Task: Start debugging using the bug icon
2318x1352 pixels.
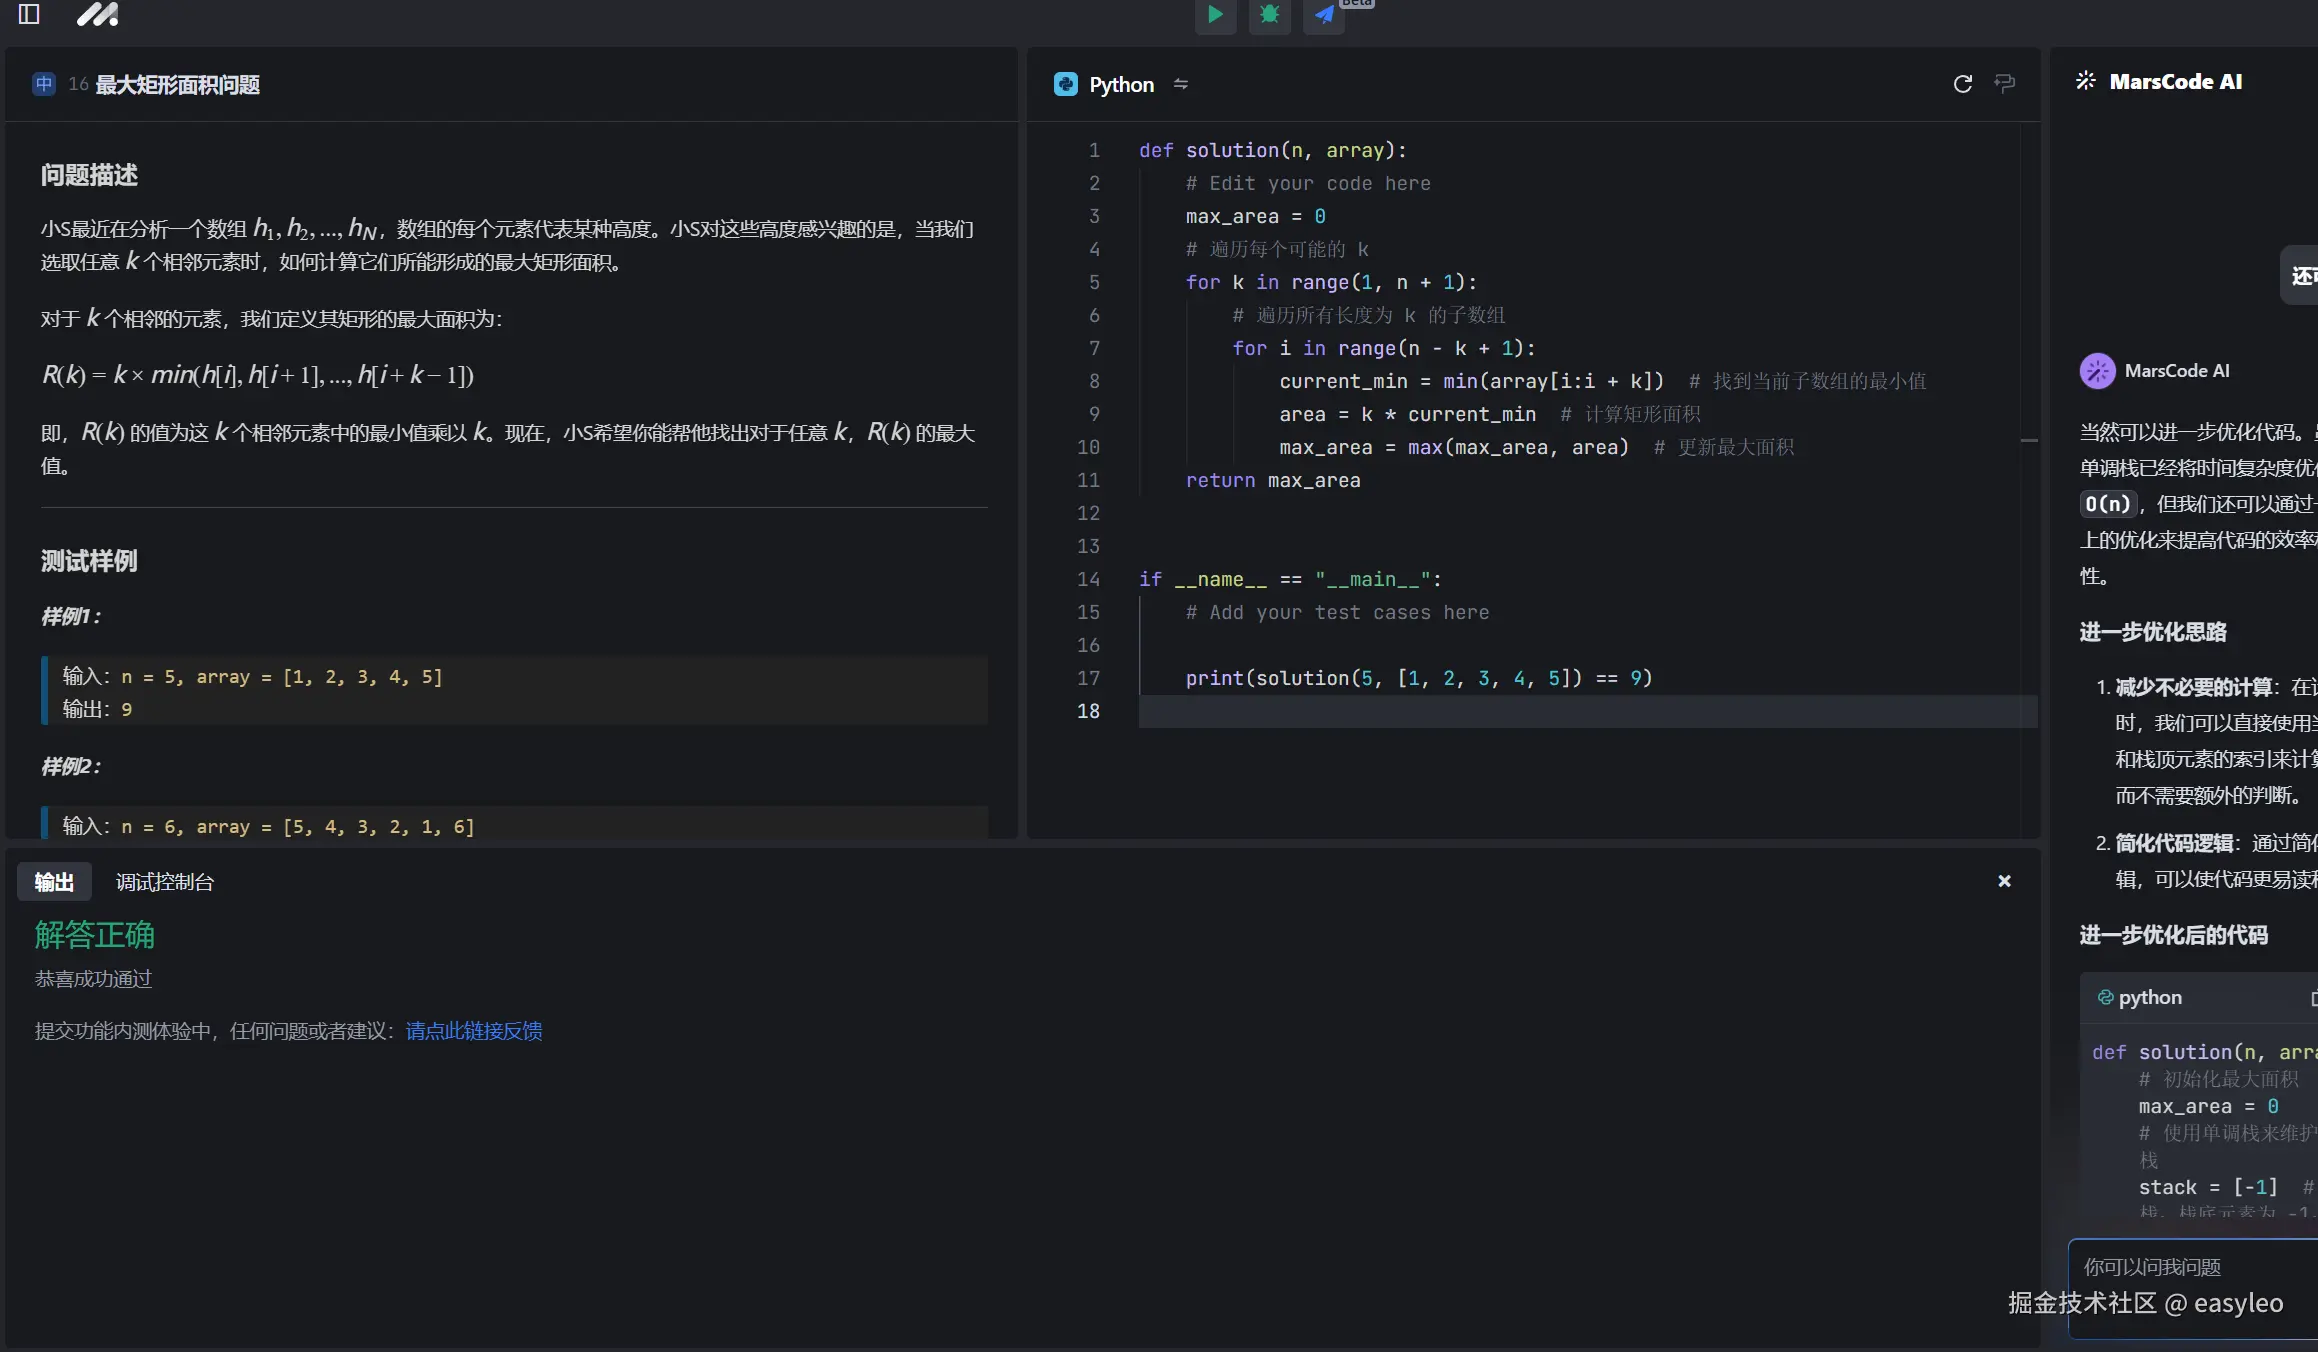Action: pos(1269,16)
